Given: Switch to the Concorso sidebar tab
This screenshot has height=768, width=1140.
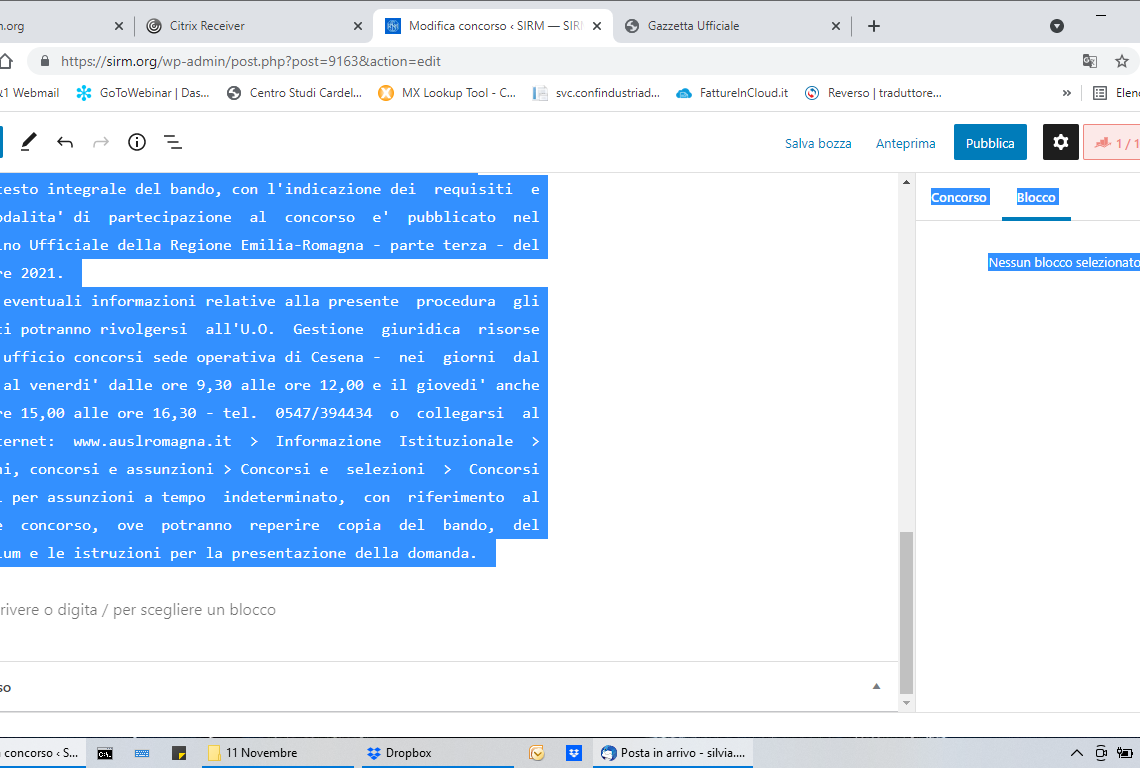Looking at the screenshot, I should pyautogui.click(x=959, y=197).
